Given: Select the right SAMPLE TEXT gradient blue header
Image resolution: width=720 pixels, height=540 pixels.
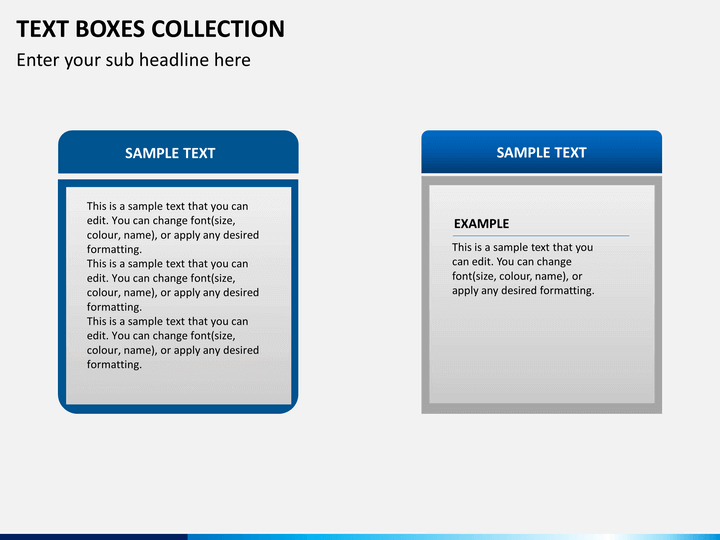Looking at the screenshot, I should (x=541, y=152).
